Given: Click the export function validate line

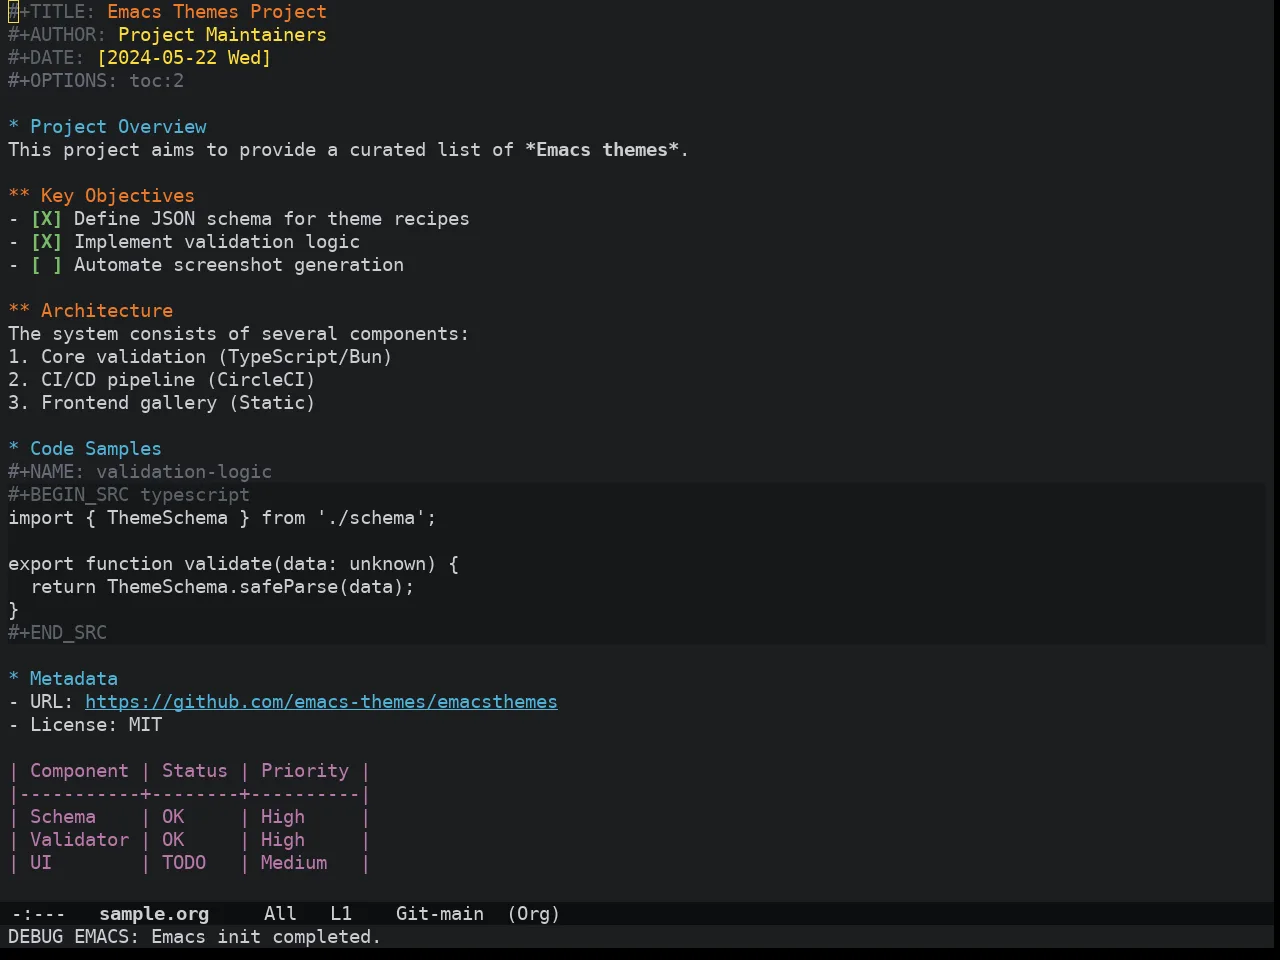Looking at the screenshot, I should 233,564.
